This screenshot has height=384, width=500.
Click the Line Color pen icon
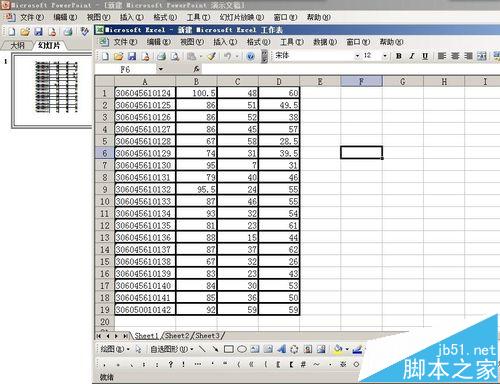(357, 349)
